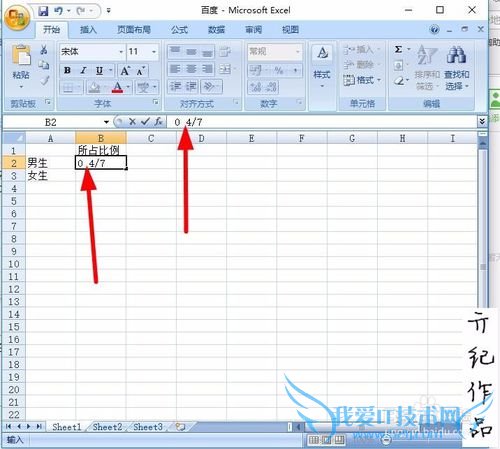Apply red font color
Screen dimensions: 500x449
pyautogui.click(x=117, y=87)
